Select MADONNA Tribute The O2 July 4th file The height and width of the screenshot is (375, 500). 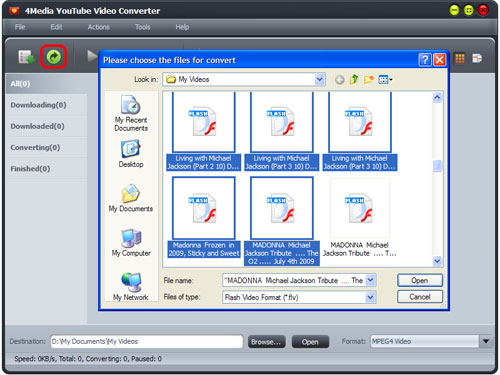click(x=282, y=221)
